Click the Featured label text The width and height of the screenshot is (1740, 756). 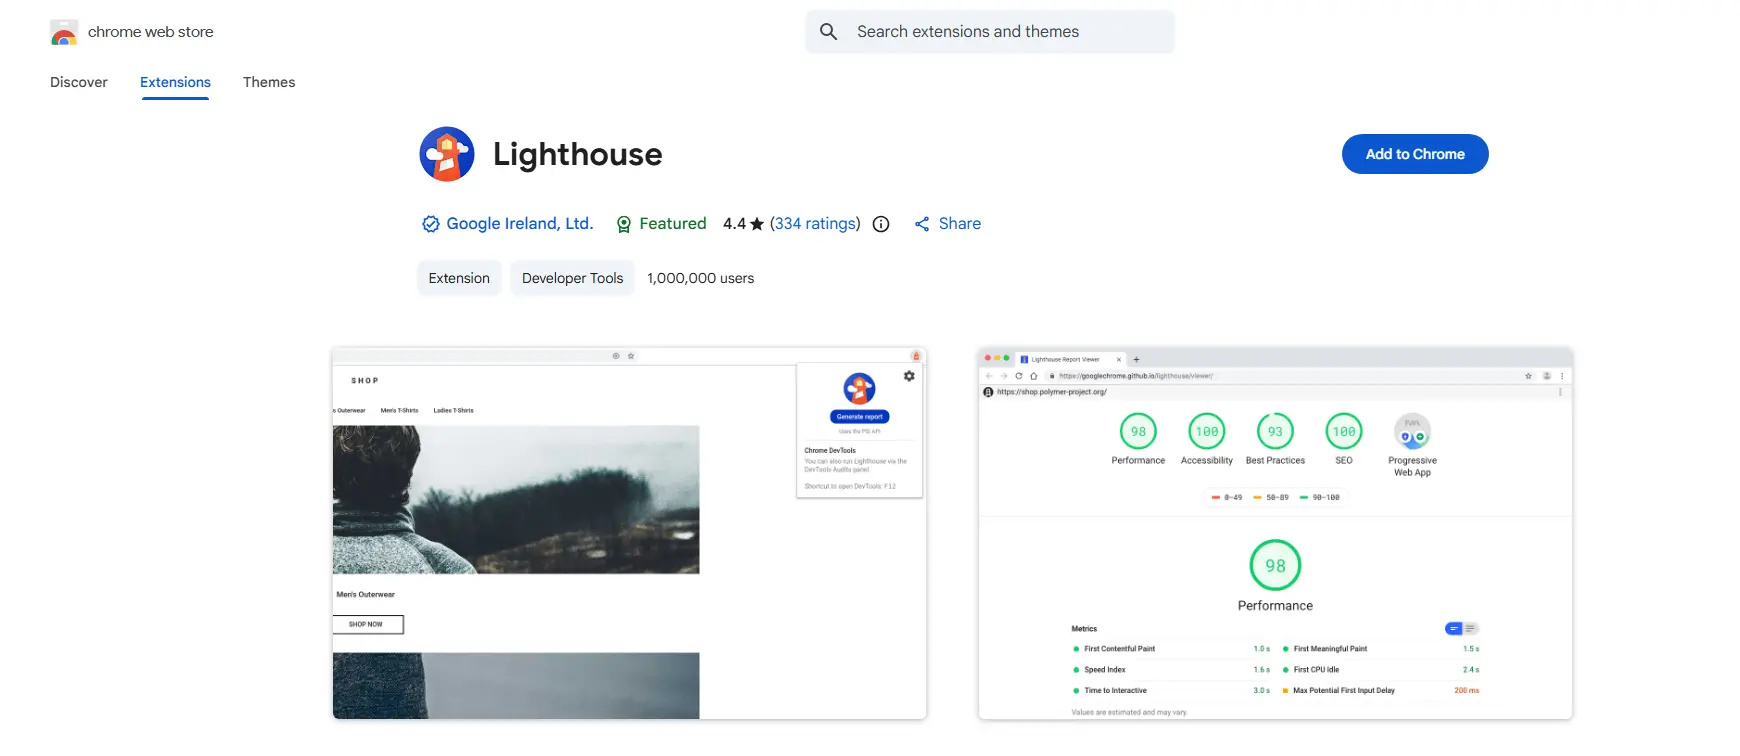tap(673, 224)
